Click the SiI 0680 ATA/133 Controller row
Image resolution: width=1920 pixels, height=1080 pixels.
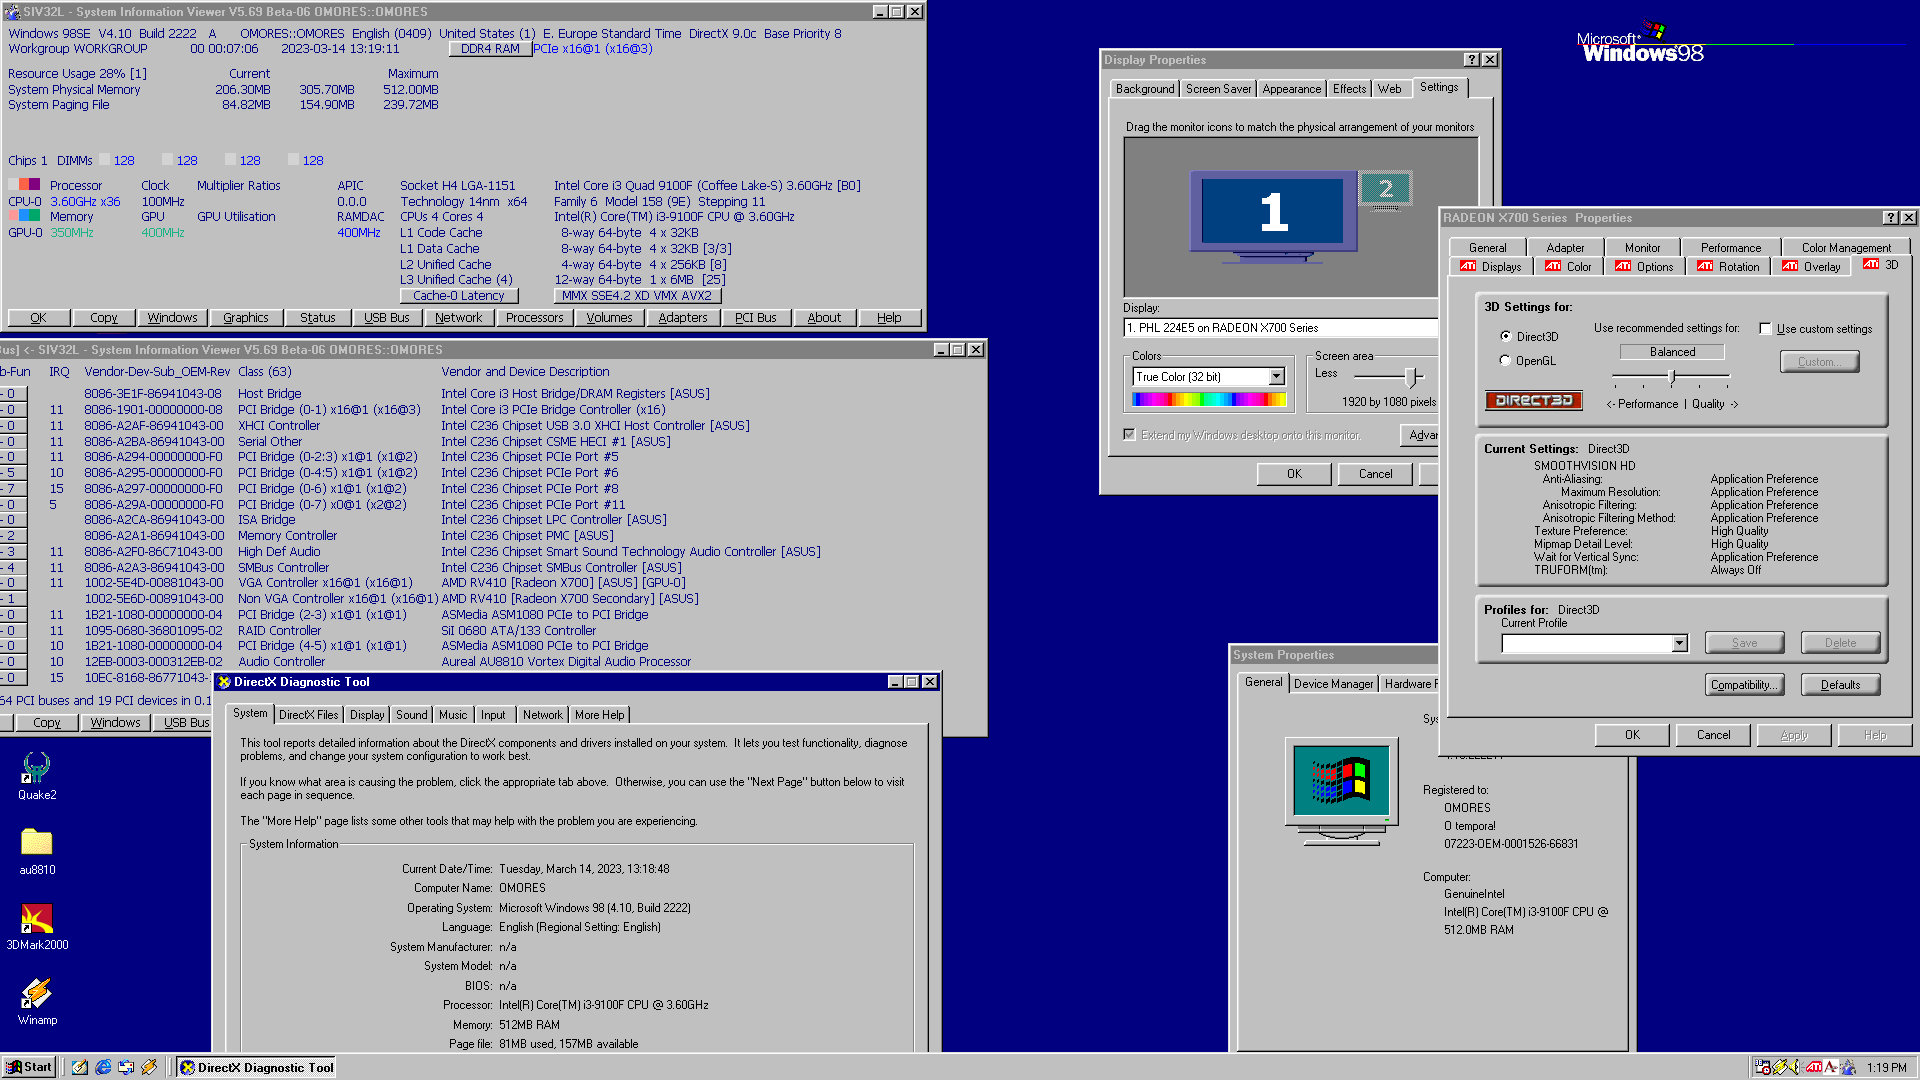[x=518, y=631]
